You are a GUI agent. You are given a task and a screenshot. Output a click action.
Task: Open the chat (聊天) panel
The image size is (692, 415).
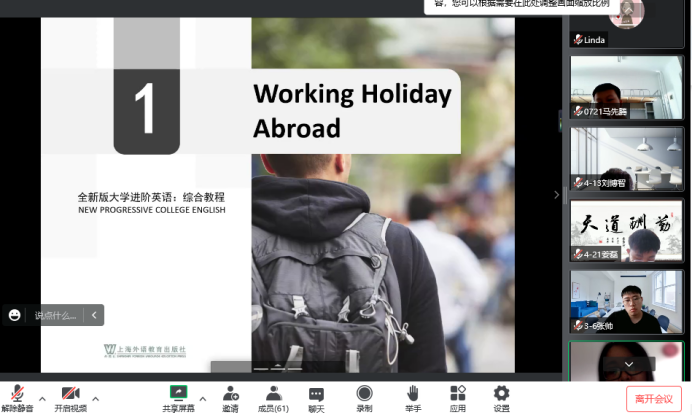pos(316,397)
